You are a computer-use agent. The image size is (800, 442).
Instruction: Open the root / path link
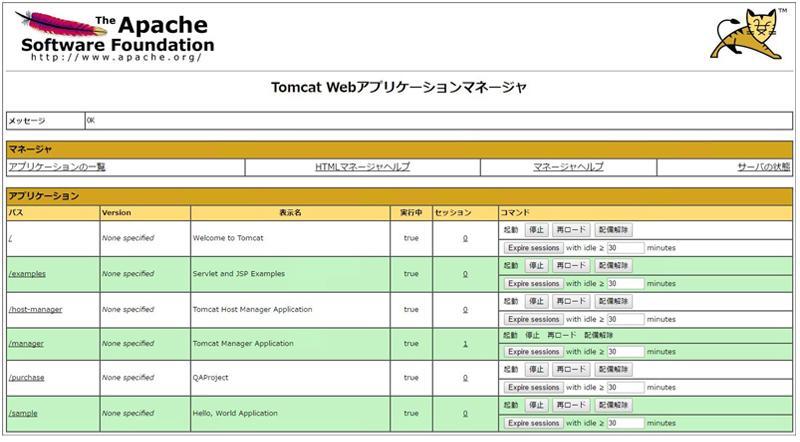tap(10, 238)
